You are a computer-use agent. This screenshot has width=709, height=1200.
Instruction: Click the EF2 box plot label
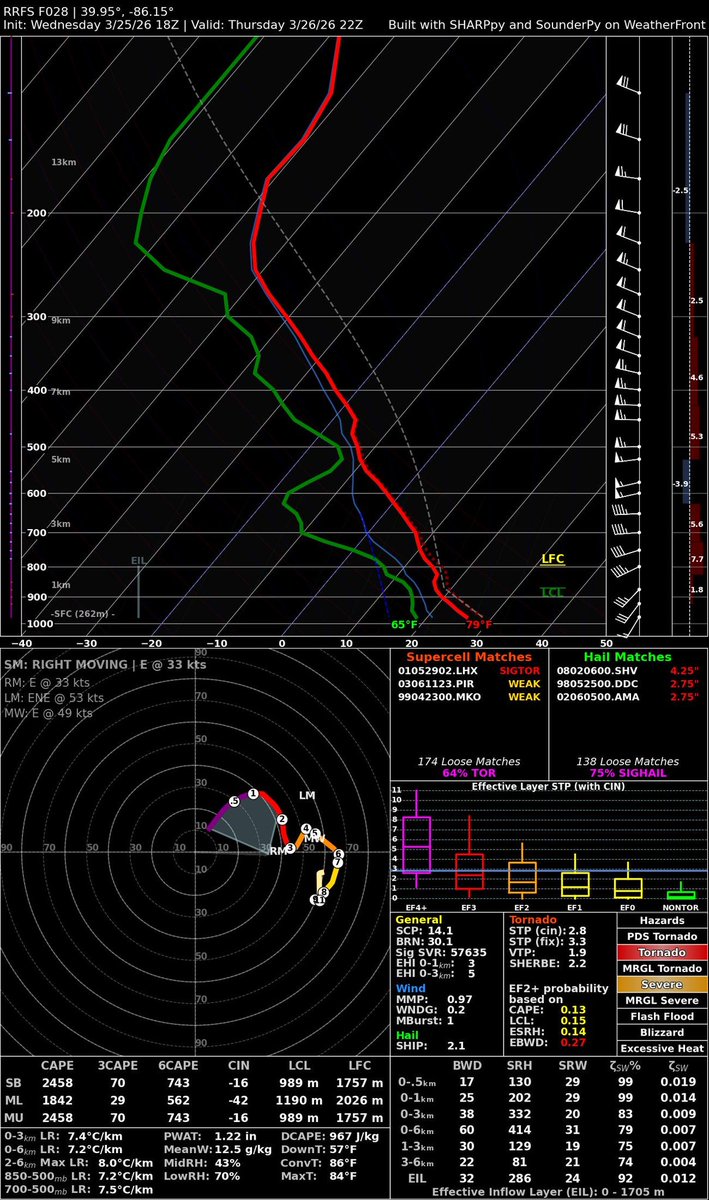[x=523, y=908]
